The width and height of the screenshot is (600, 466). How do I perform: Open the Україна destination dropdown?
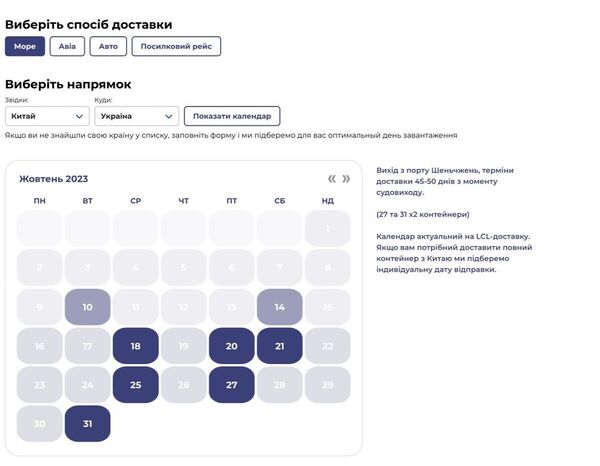coord(137,116)
